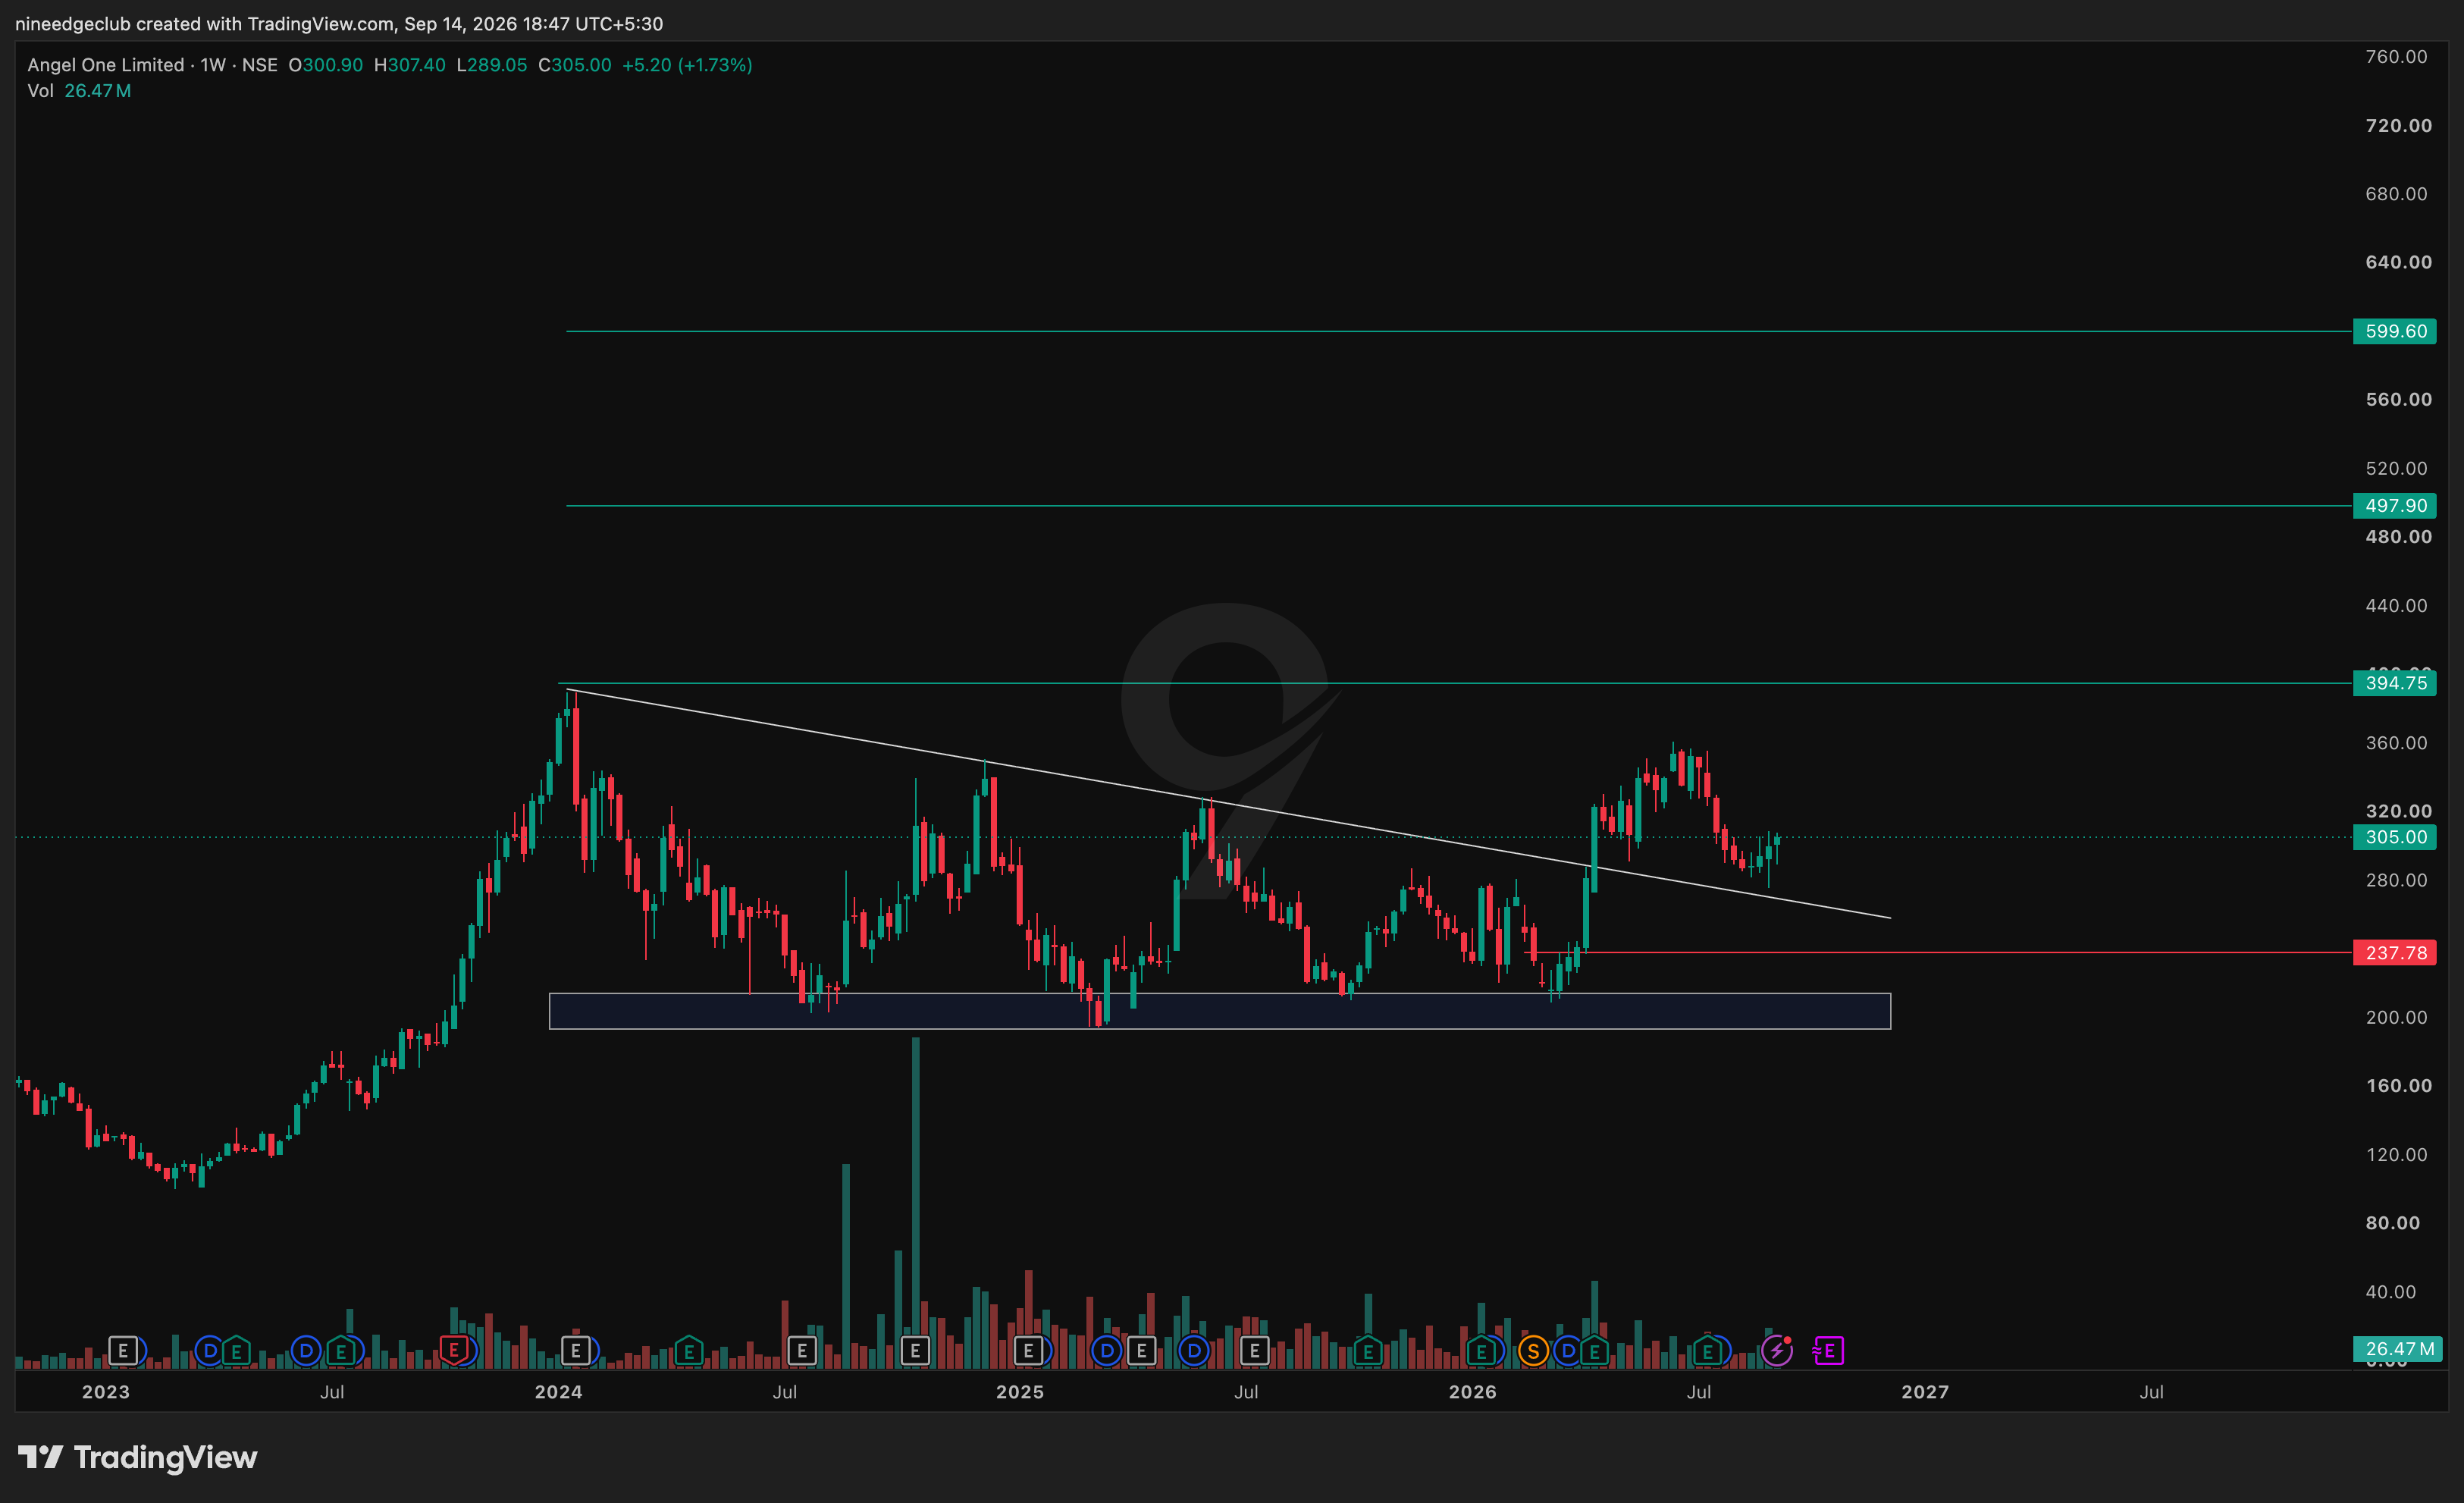
Task: Select the horizontal line at 497.90
Action: coord(1459,506)
